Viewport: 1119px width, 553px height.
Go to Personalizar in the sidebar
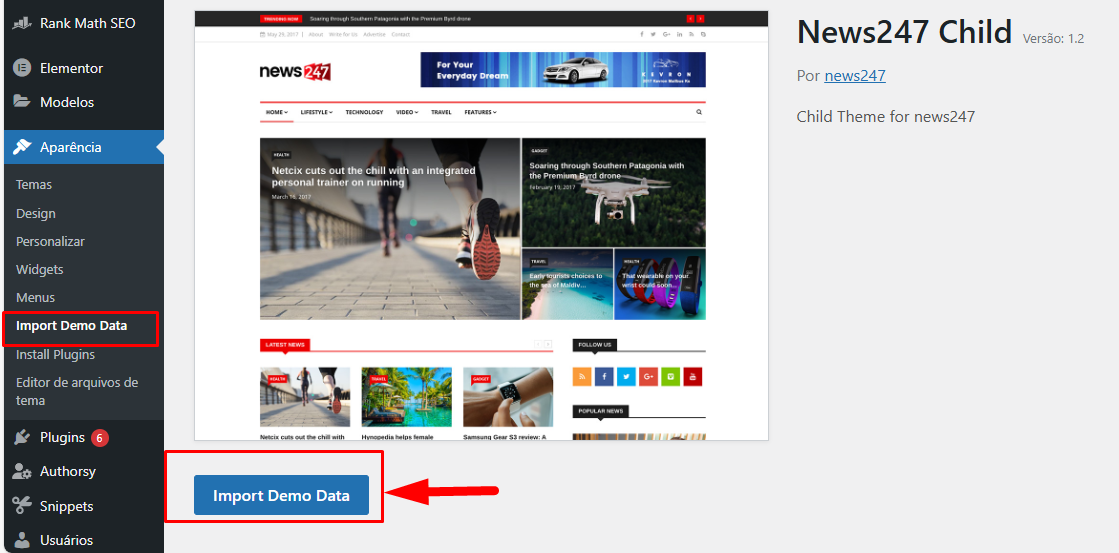click(x=50, y=241)
